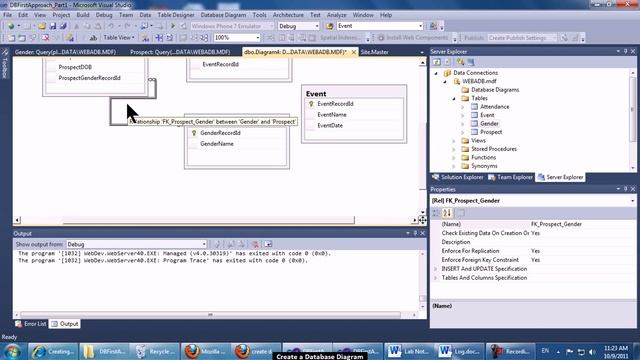Click the Save All icon
640x360 pixels.
click(63, 26)
